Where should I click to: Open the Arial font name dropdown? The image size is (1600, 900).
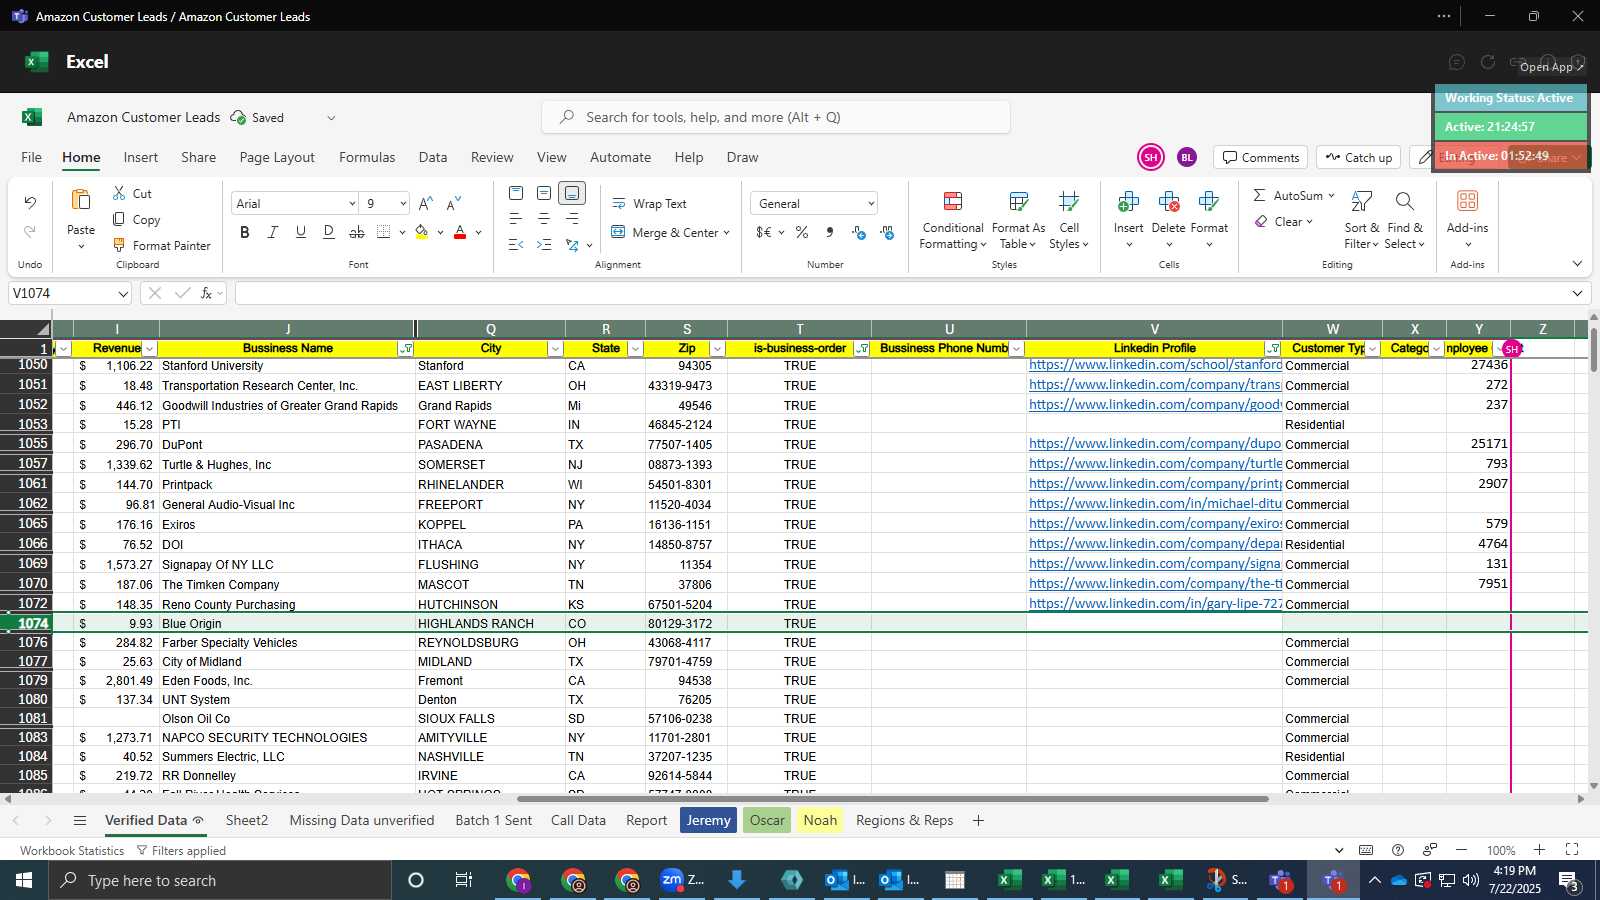coord(352,204)
